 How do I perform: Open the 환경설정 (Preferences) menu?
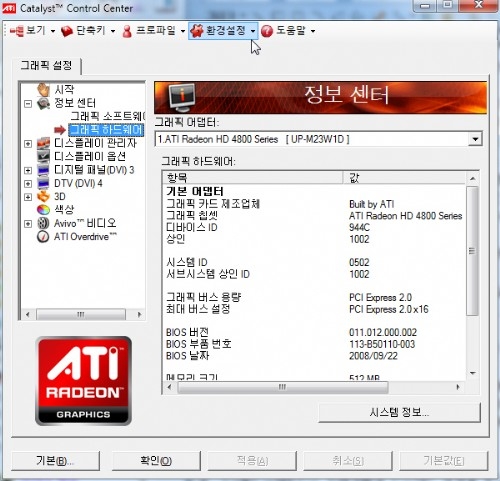tap(223, 31)
